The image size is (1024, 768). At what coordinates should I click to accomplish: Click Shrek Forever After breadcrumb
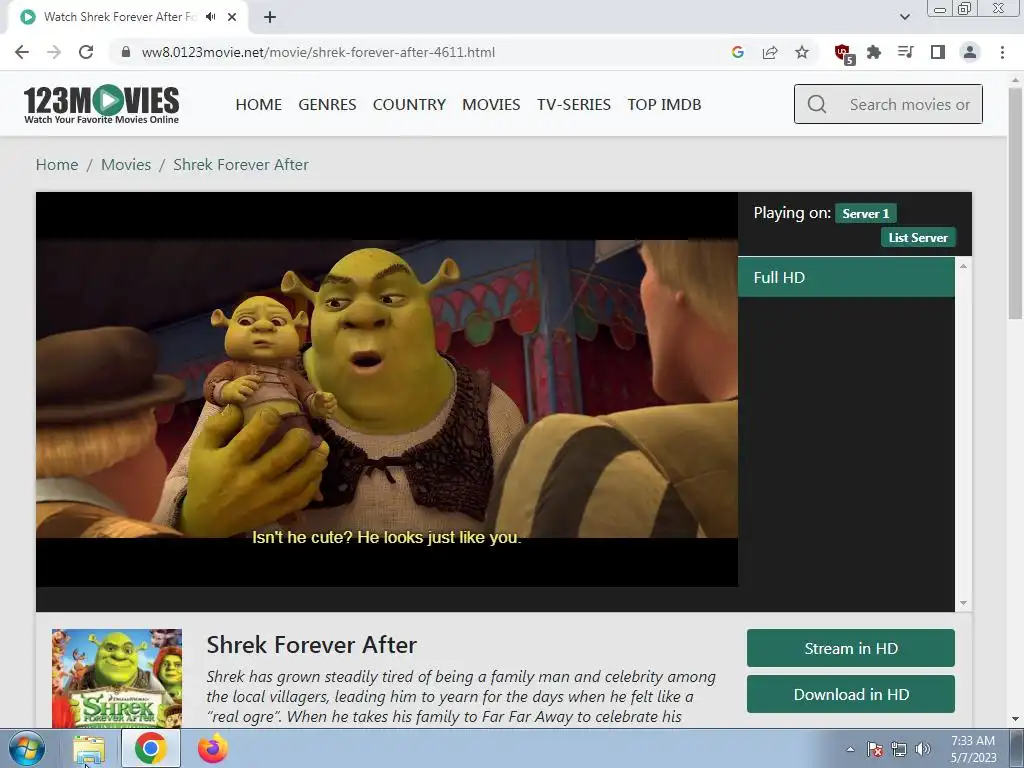click(241, 165)
